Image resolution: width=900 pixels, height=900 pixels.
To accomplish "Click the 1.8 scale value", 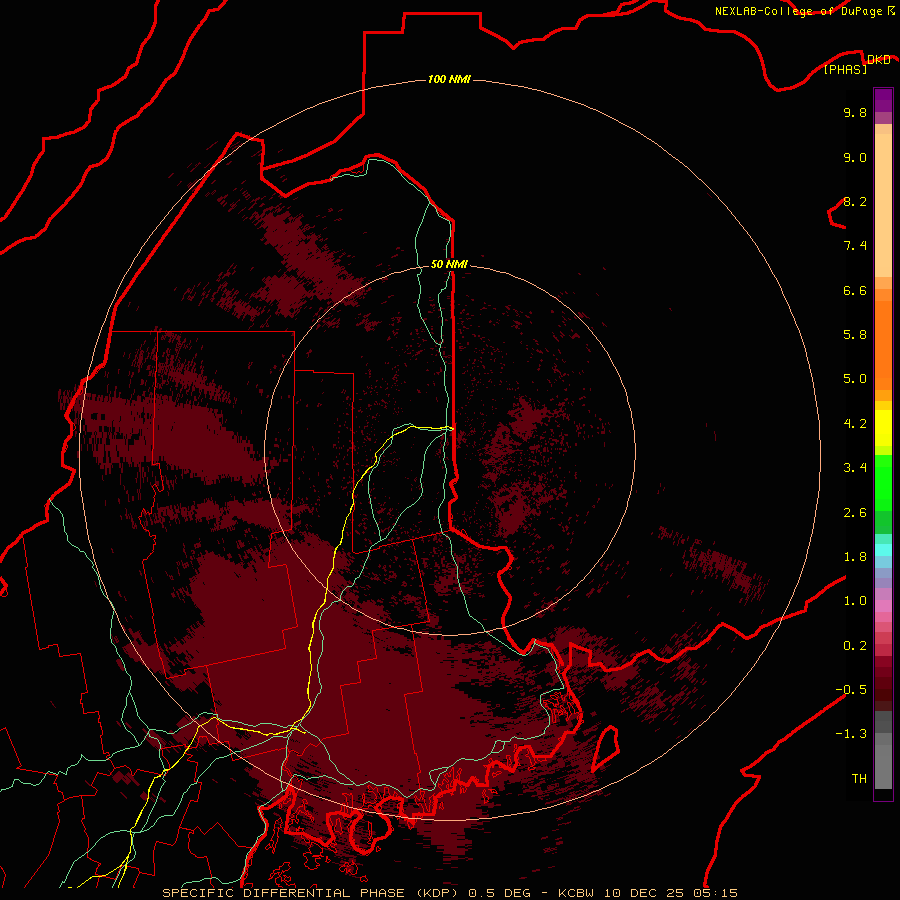I will pyautogui.click(x=855, y=557).
